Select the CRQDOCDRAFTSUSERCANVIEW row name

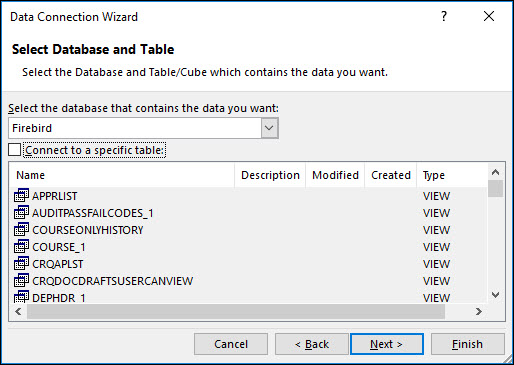pos(113,281)
